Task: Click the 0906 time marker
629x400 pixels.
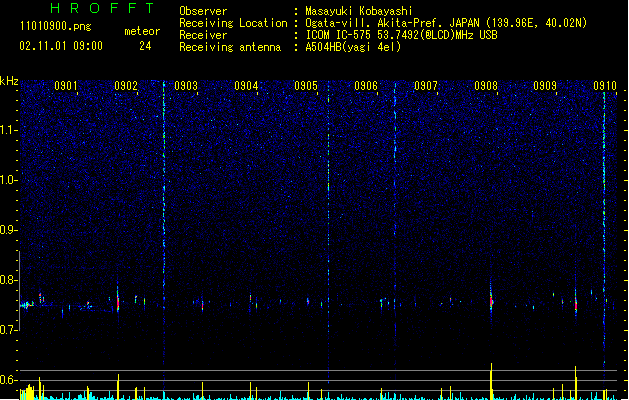Action: (366, 86)
